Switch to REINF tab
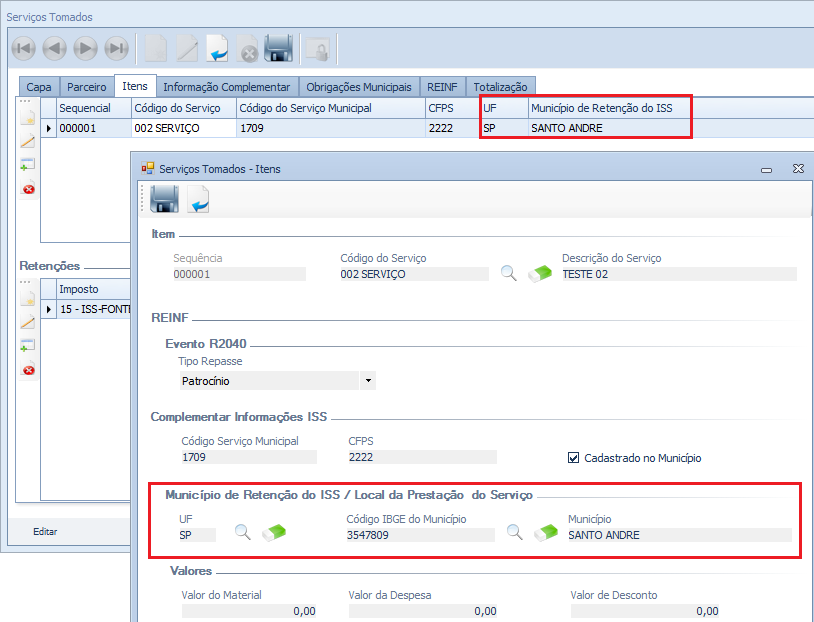The width and height of the screenshot is (814, 622). [x=442, y=87]
